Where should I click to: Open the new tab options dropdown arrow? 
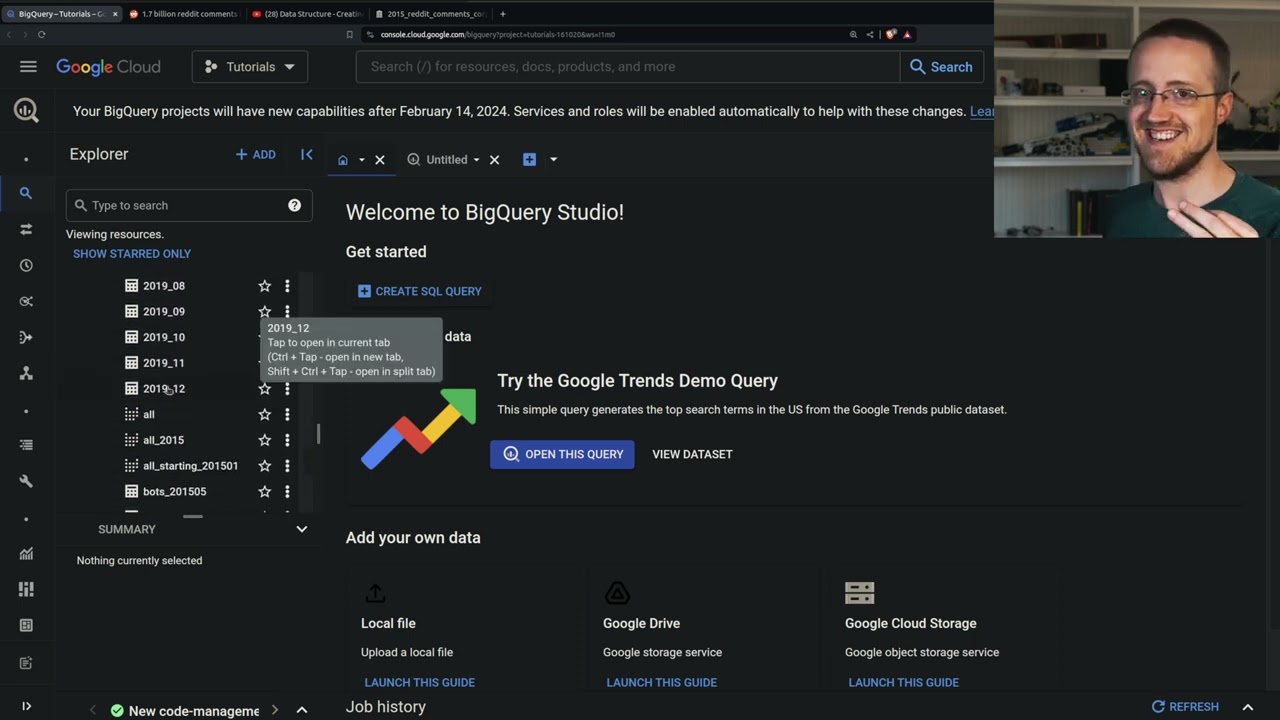pyautogui.click(x=553, y=160)
